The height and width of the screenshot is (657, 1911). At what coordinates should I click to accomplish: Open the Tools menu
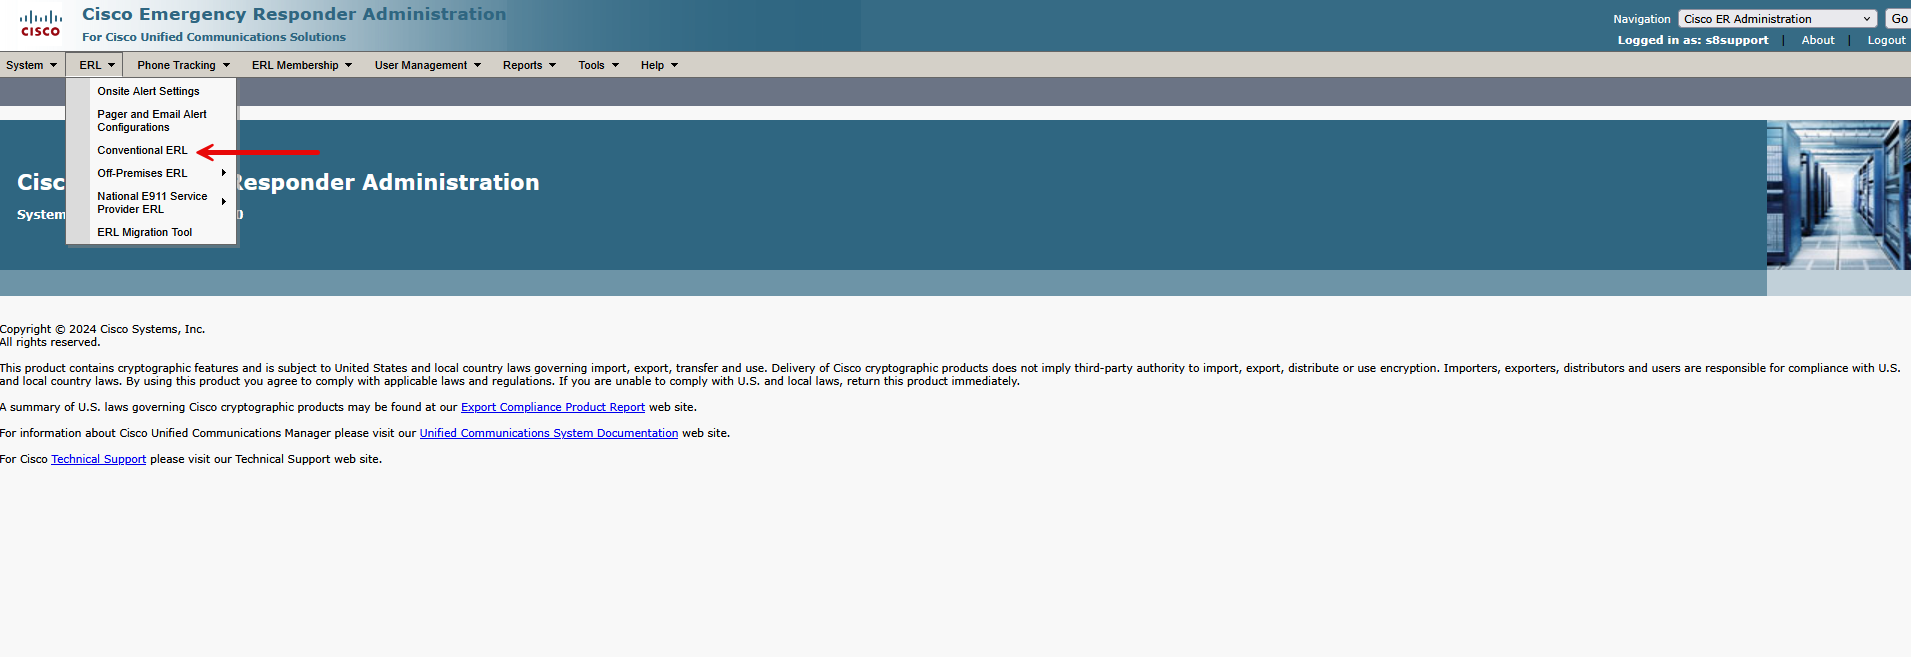click(598, 65)
